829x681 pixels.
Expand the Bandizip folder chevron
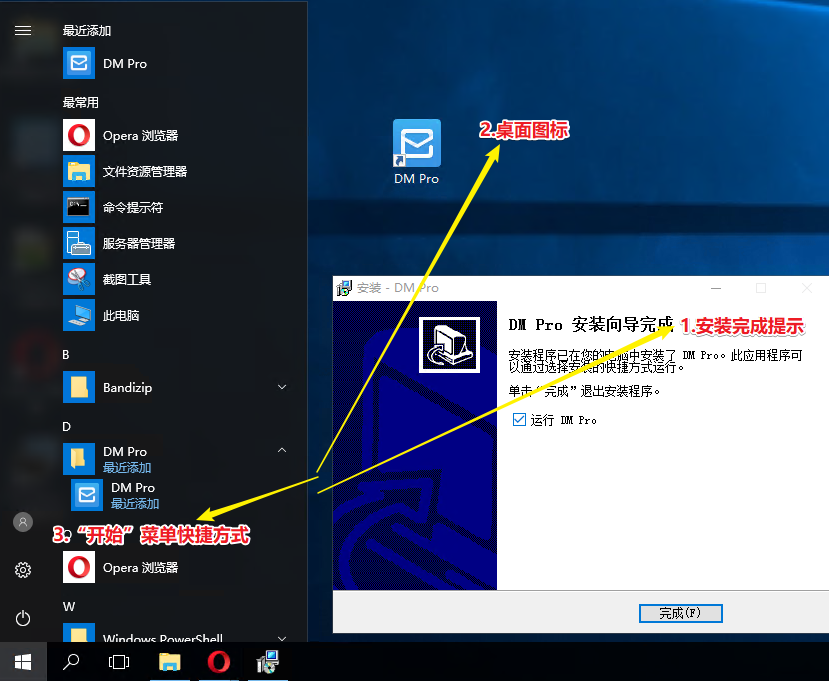(282, 387)
